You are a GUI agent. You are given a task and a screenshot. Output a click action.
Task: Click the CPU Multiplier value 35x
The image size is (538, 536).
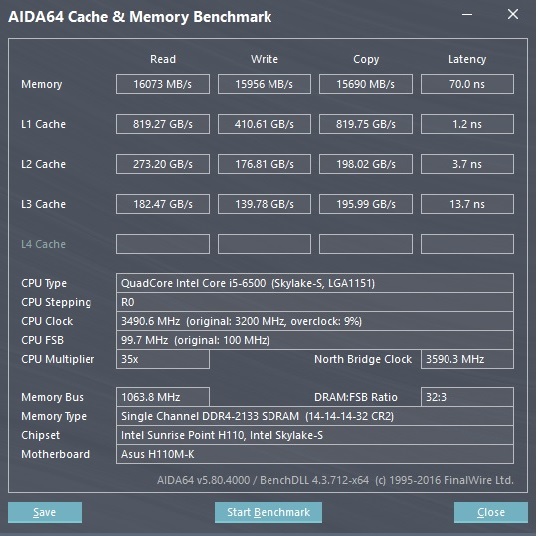pos(163,359)
